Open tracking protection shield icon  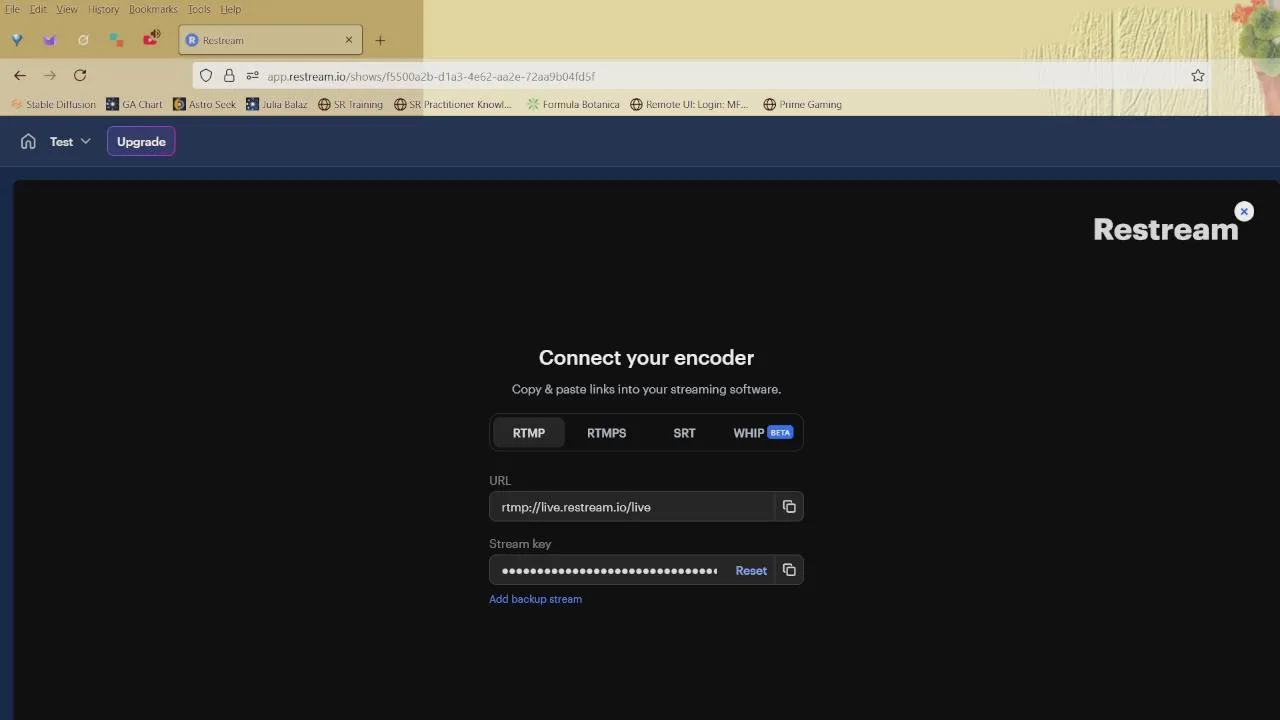[206, 76]
